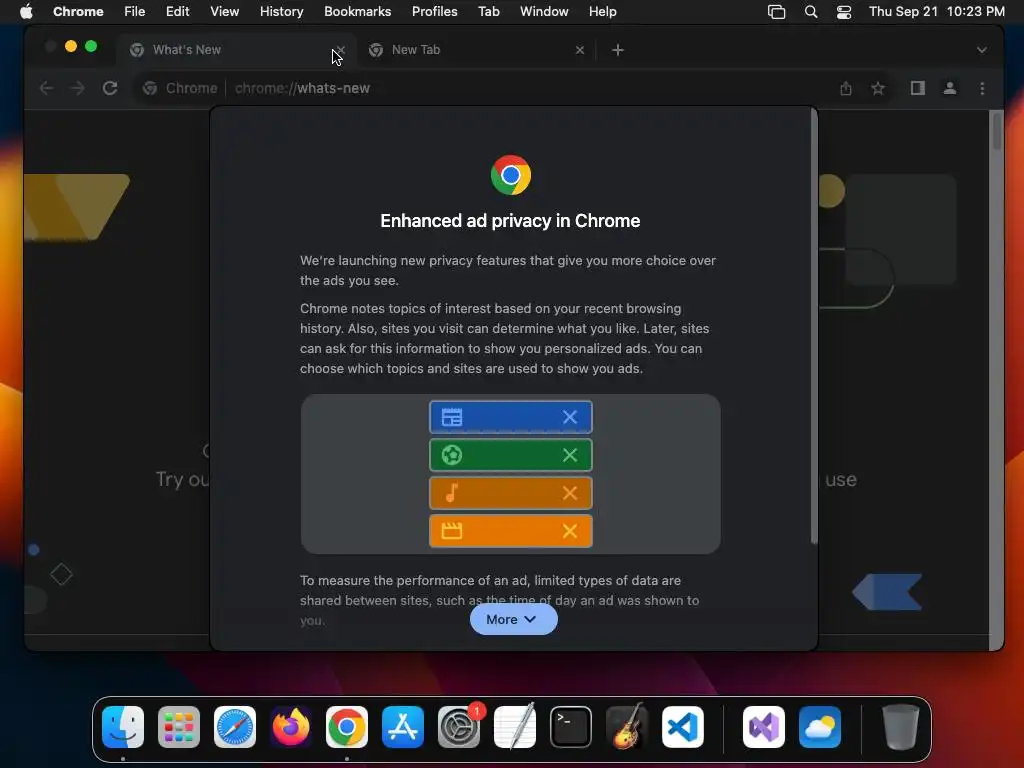The width and height of the screenshot is (1024, 768).
Task: Reload the What's New page
Action: coord(110,88)
